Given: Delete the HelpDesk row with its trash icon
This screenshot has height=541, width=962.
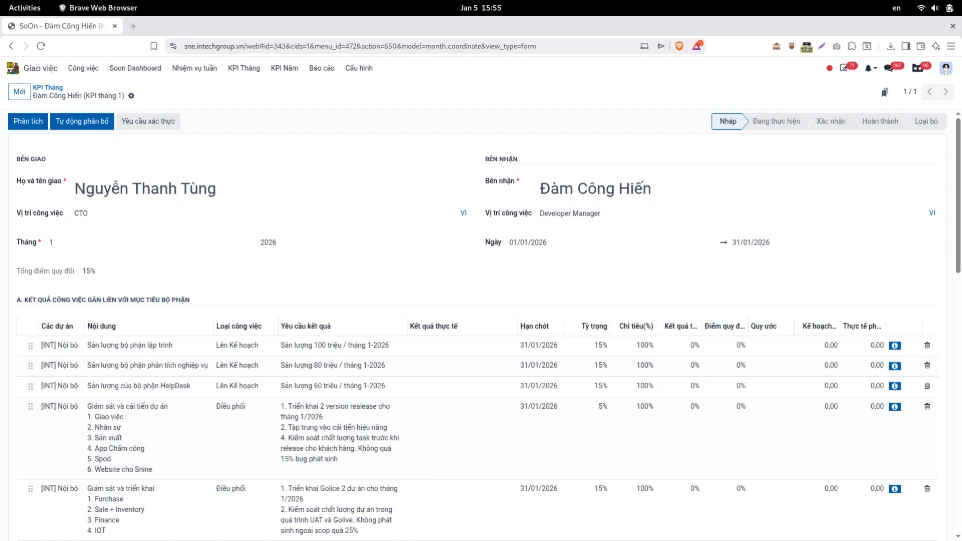Looking at the screenshot, I should (x=926, y=386).
